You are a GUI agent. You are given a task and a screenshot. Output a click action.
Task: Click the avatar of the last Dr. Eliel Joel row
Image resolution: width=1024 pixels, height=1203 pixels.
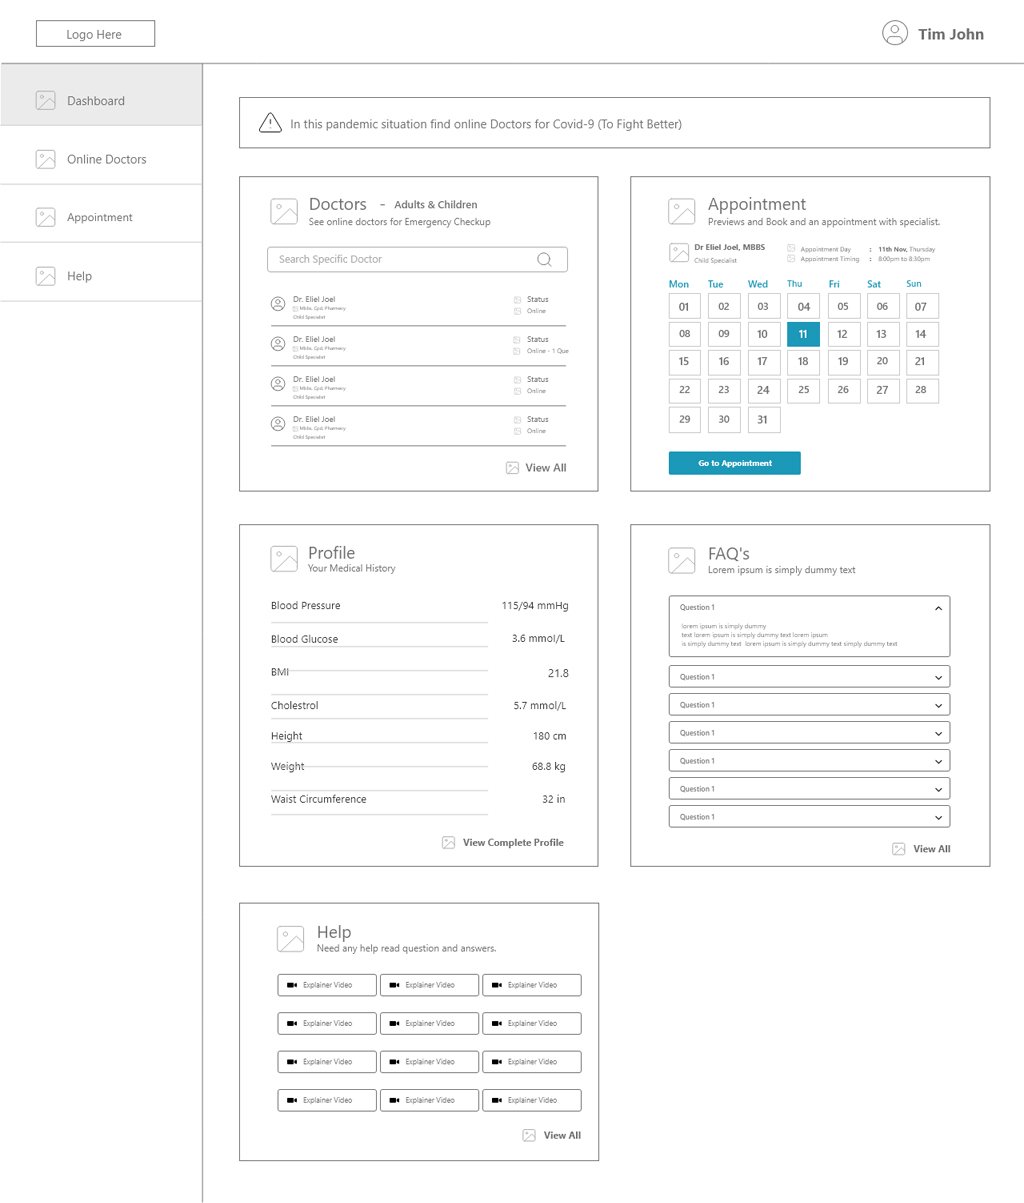tap(278, 424)
